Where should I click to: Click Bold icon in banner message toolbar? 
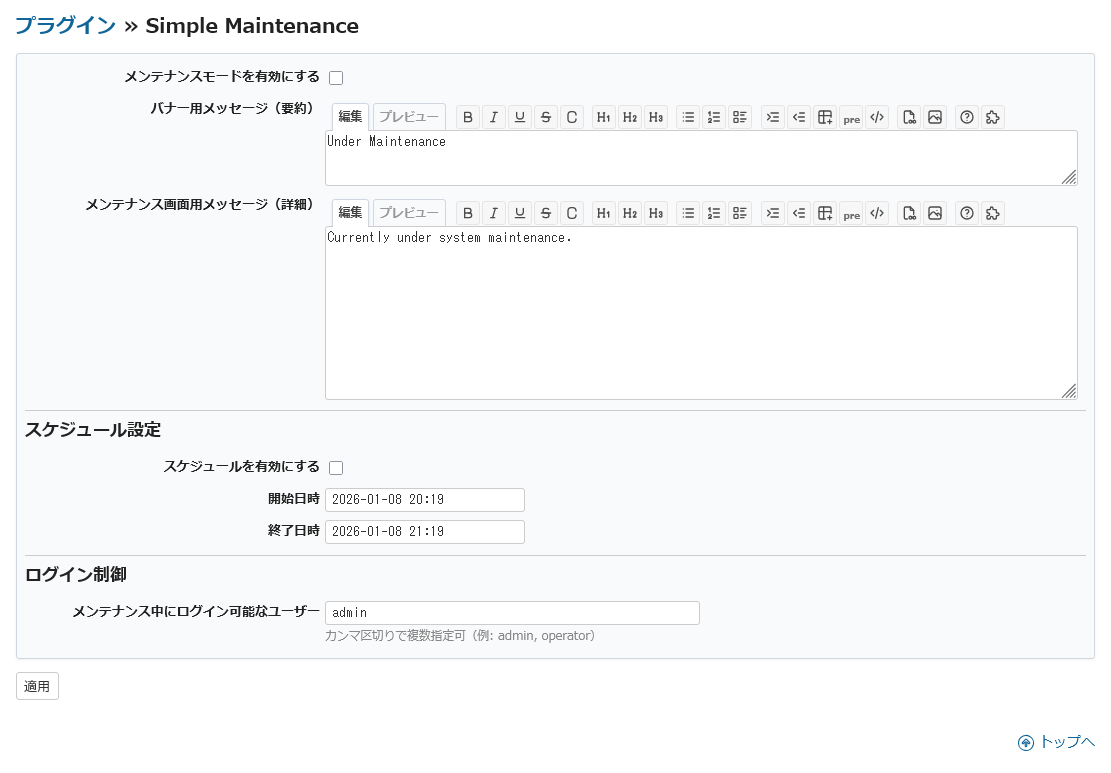[x=468, y=117]
